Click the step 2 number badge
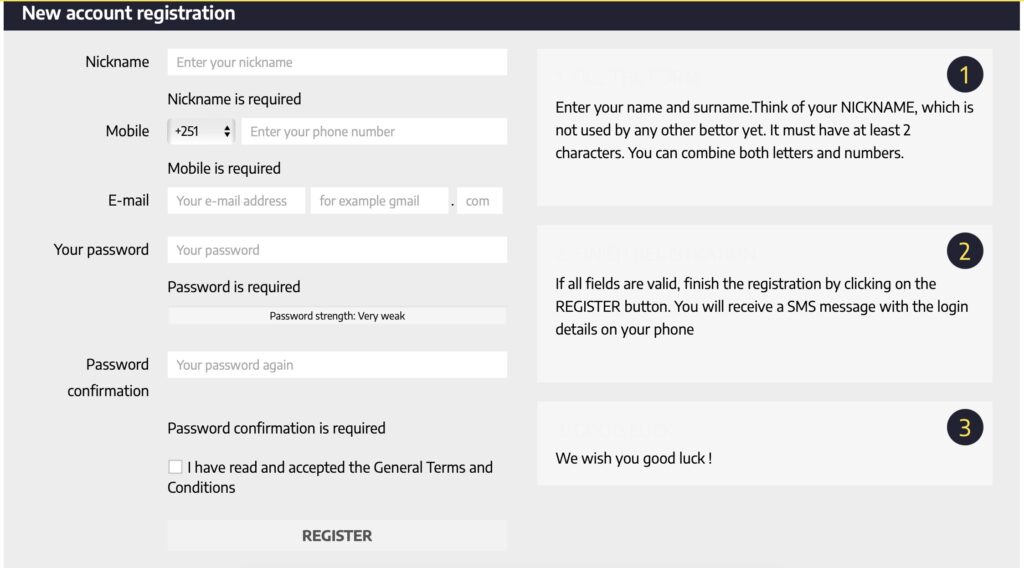Image resolution: width=1024 pixels, height=568 pixels. tap(965, 251)
